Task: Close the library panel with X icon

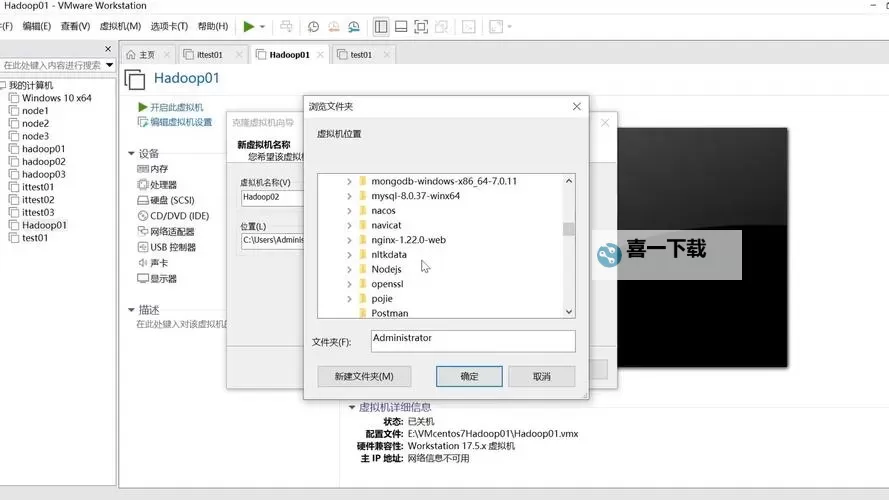Action: [109, 48]
